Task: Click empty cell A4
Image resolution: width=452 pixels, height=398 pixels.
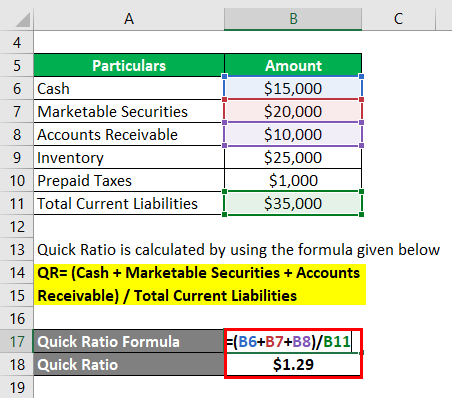Action: click(129, 42)
